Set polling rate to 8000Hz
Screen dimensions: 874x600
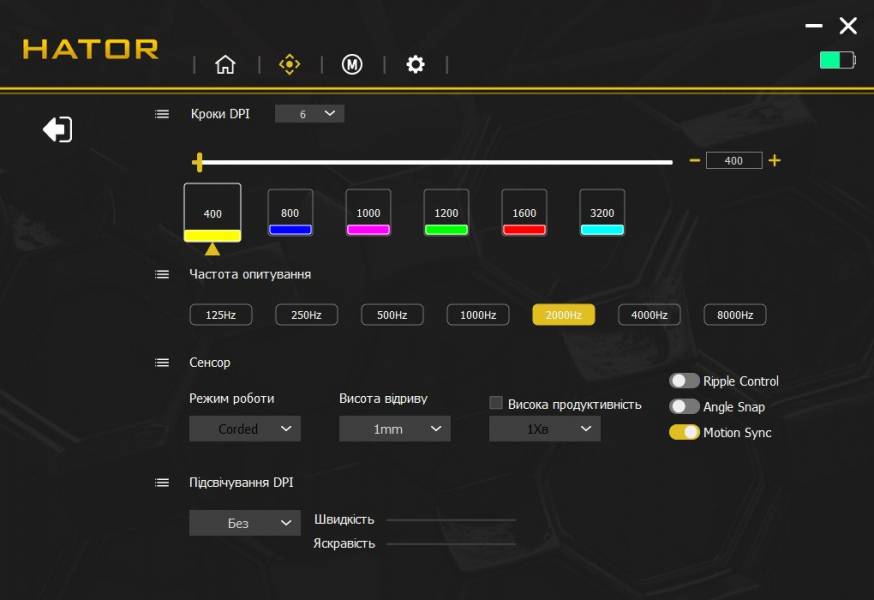pos(735,315)
